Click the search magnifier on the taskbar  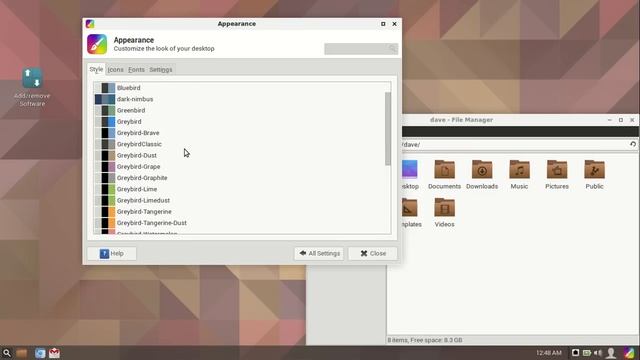(7, 353)
